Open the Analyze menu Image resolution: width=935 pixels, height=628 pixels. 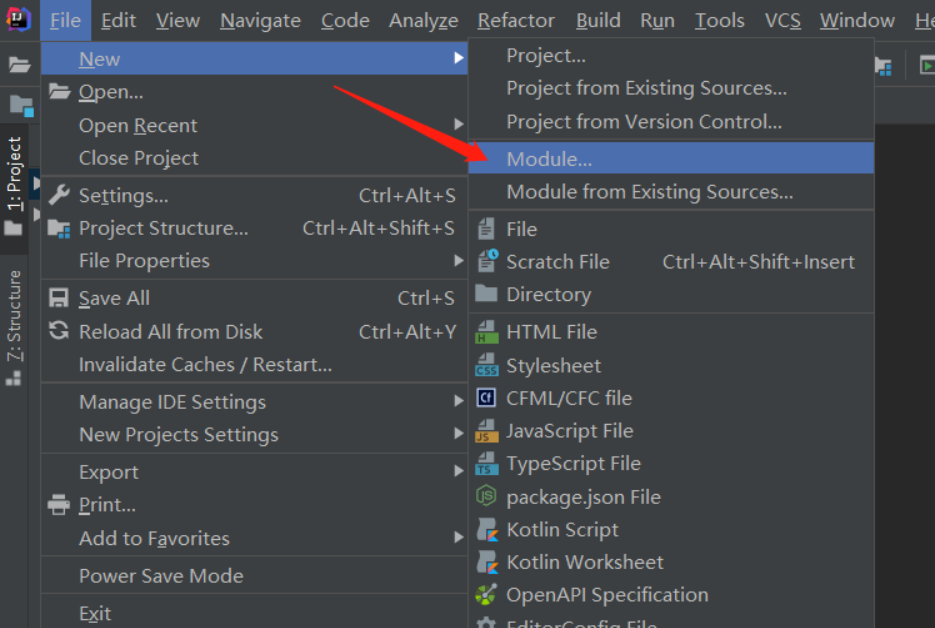pos(423,20)
